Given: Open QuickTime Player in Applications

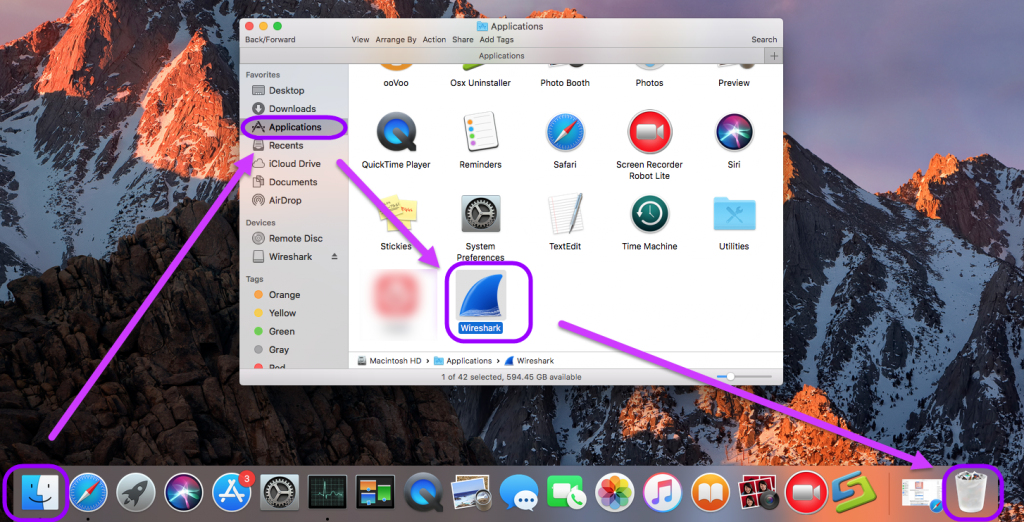Looking at the screenshot, I should tap(396, 132).
